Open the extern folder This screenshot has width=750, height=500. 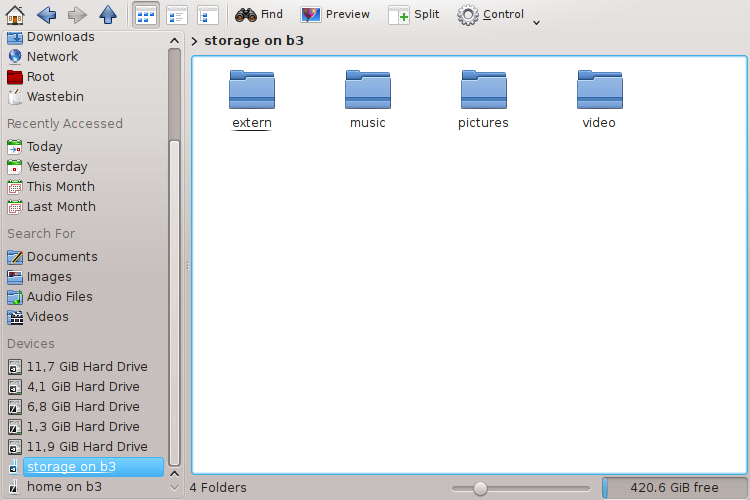(252, 100)
